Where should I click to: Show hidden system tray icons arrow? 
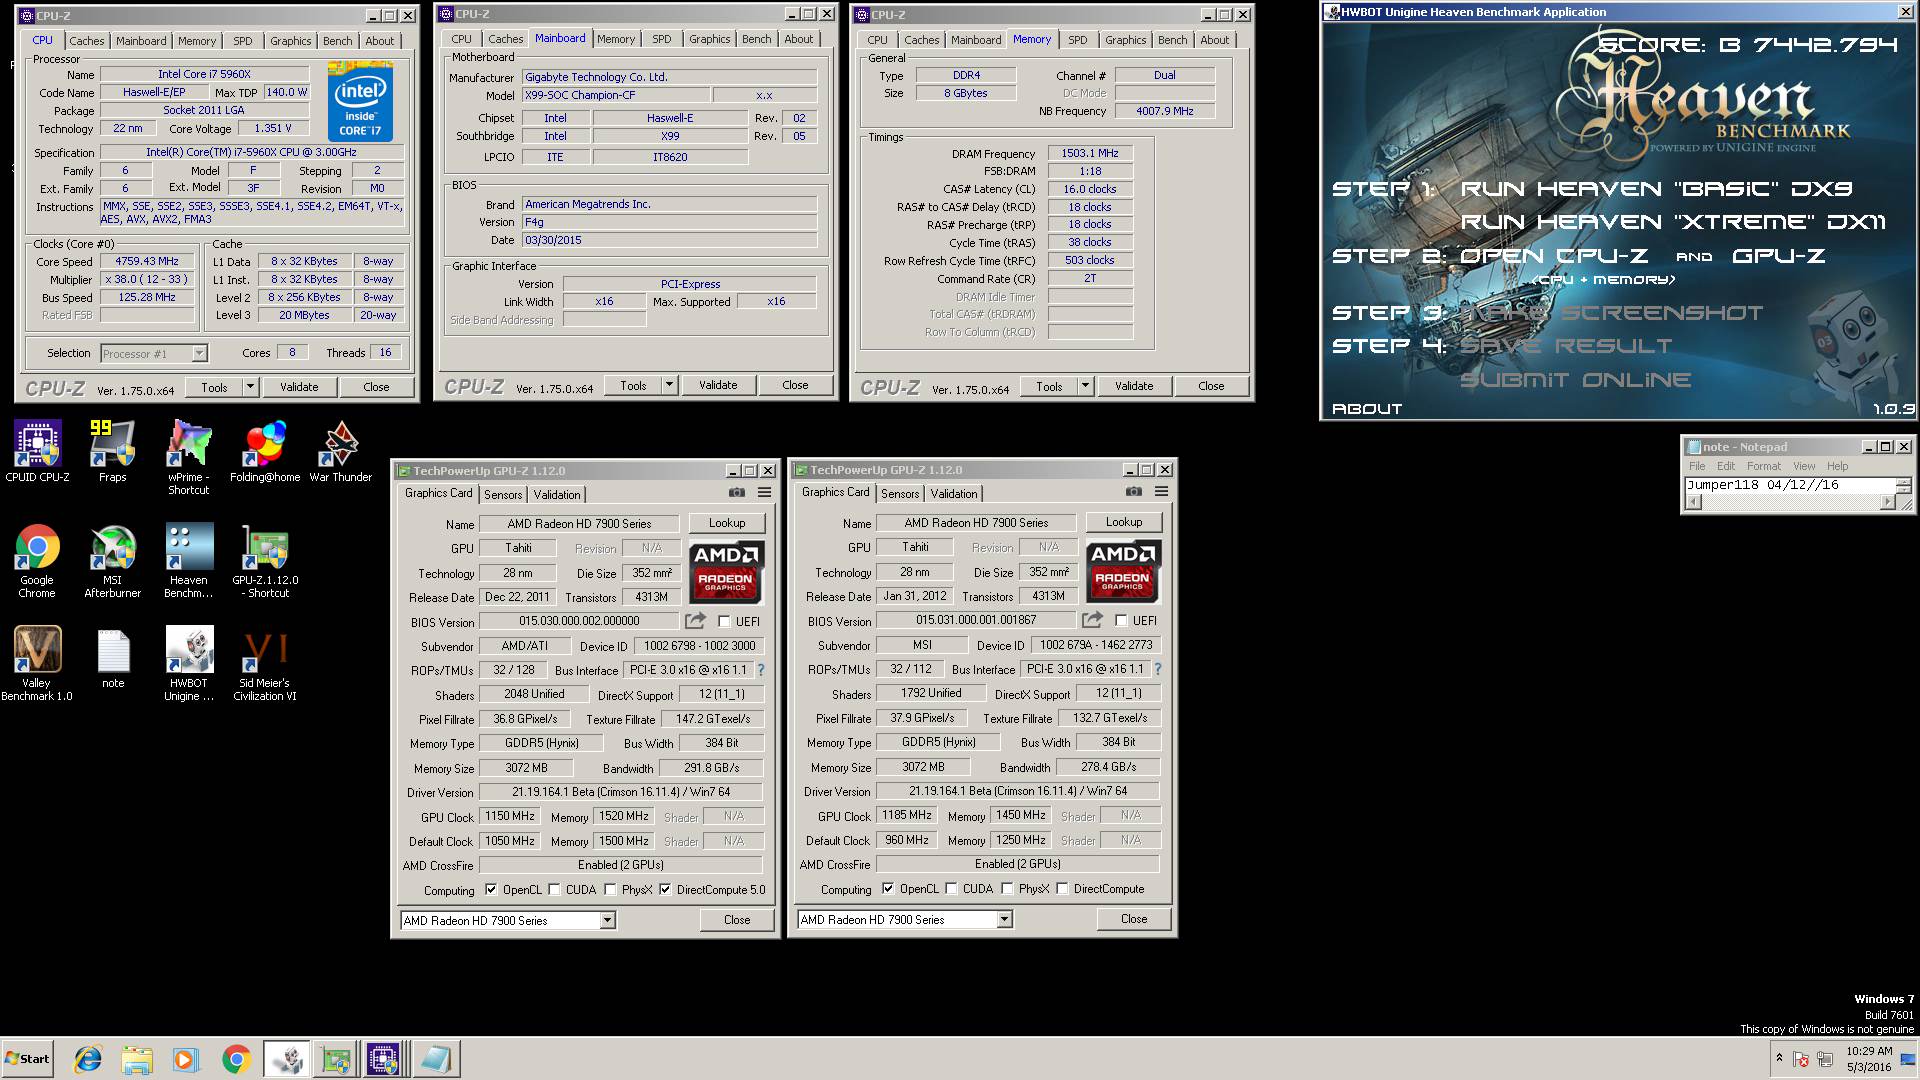click(x=1779, y=1057)
